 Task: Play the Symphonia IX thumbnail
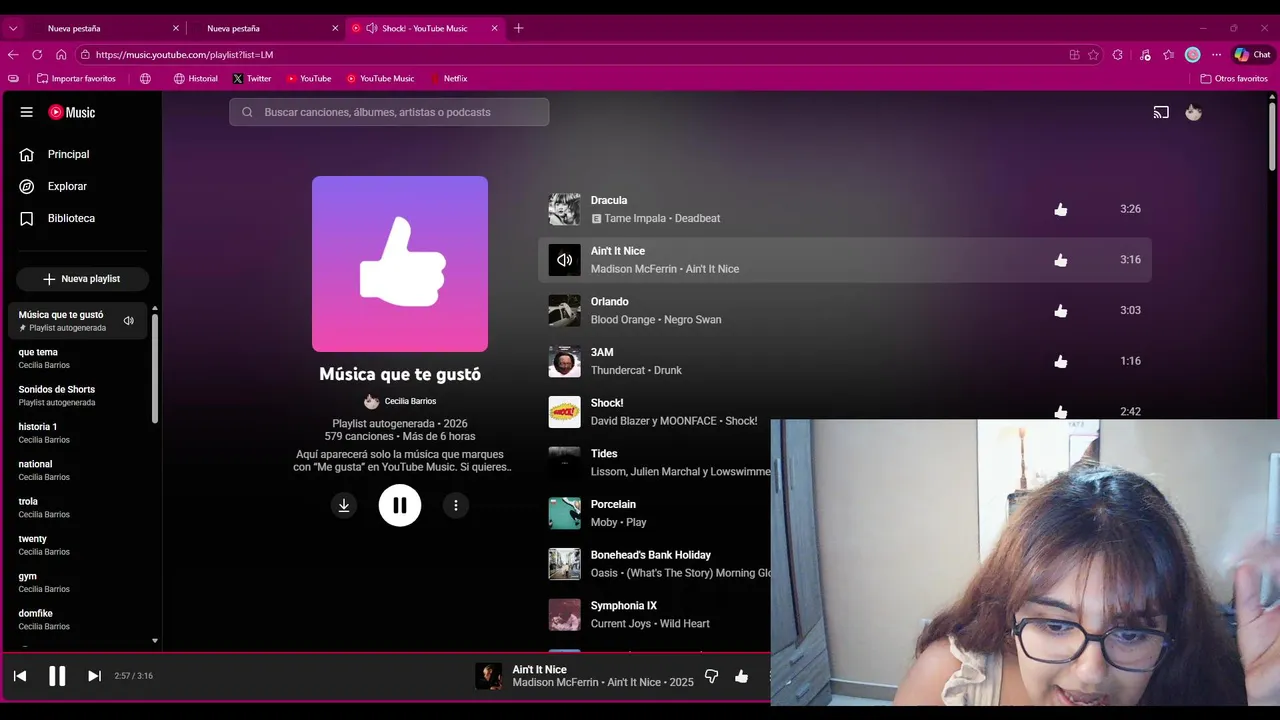(x=564, y=615)
